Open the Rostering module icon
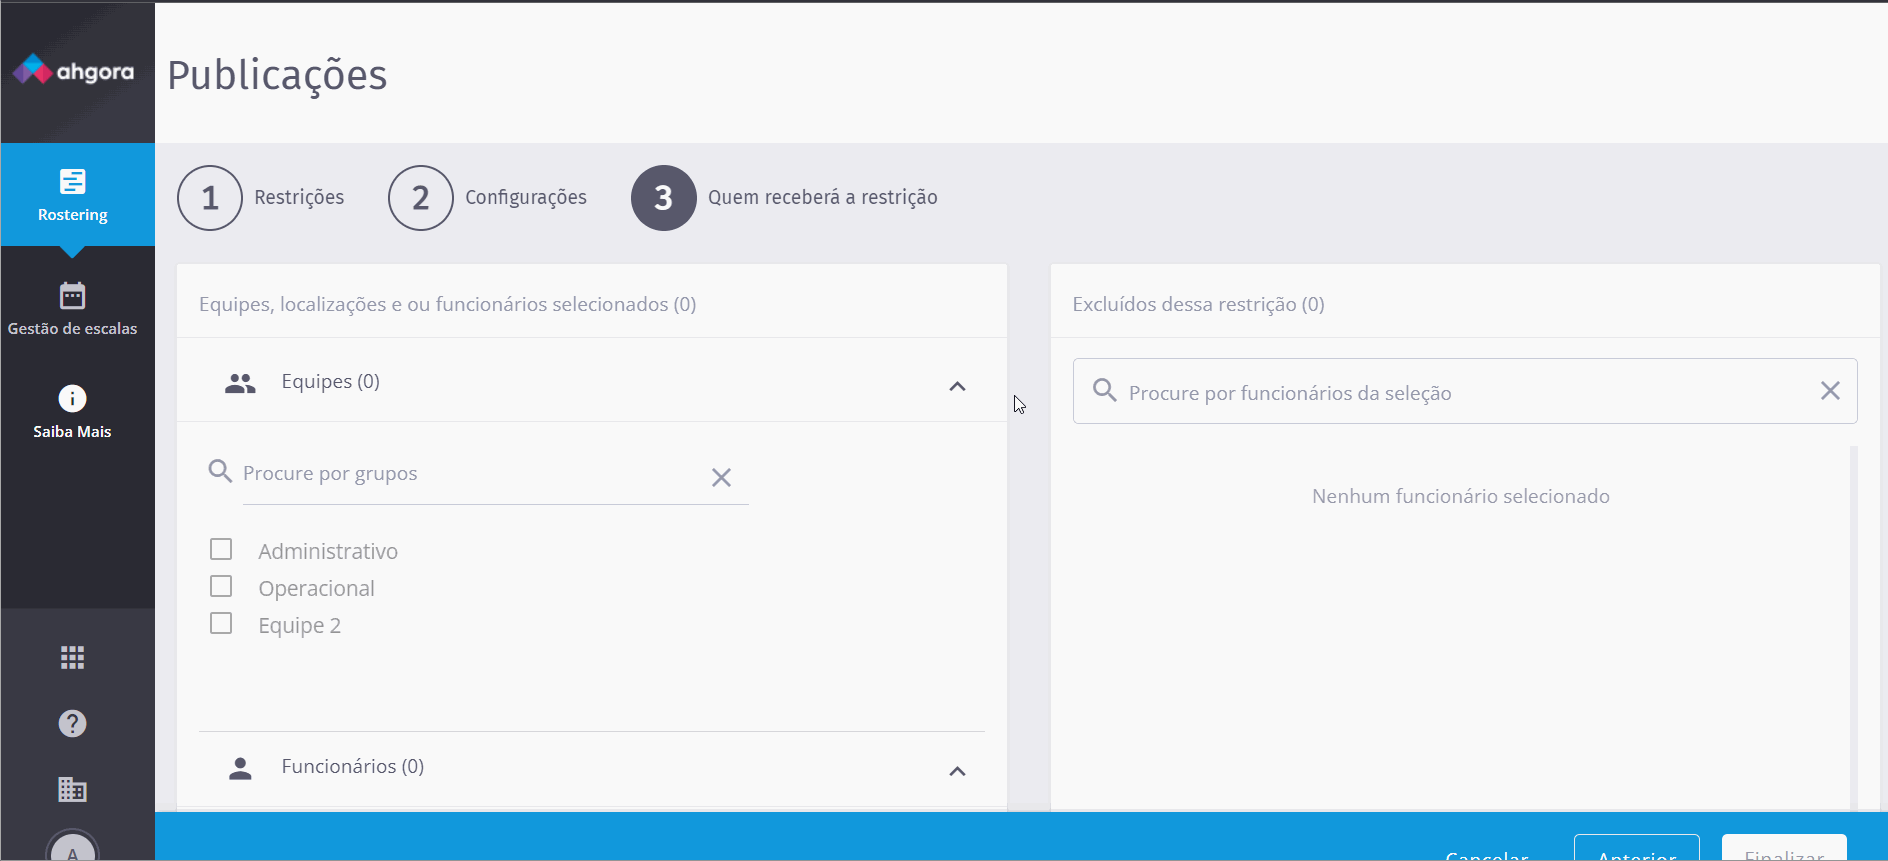 pyautogui.click(x=73, y=181)
